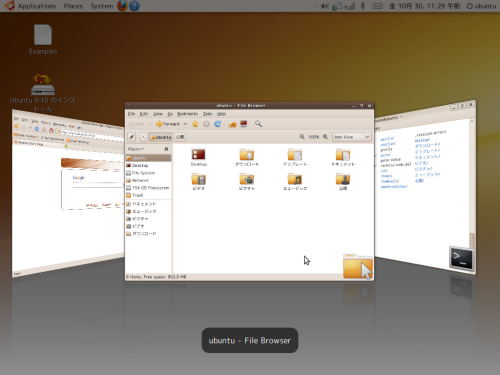This screenshot has height=375, width=500.
Task: Click the Back arrow in File Browser toolbar
Action: 136,124
